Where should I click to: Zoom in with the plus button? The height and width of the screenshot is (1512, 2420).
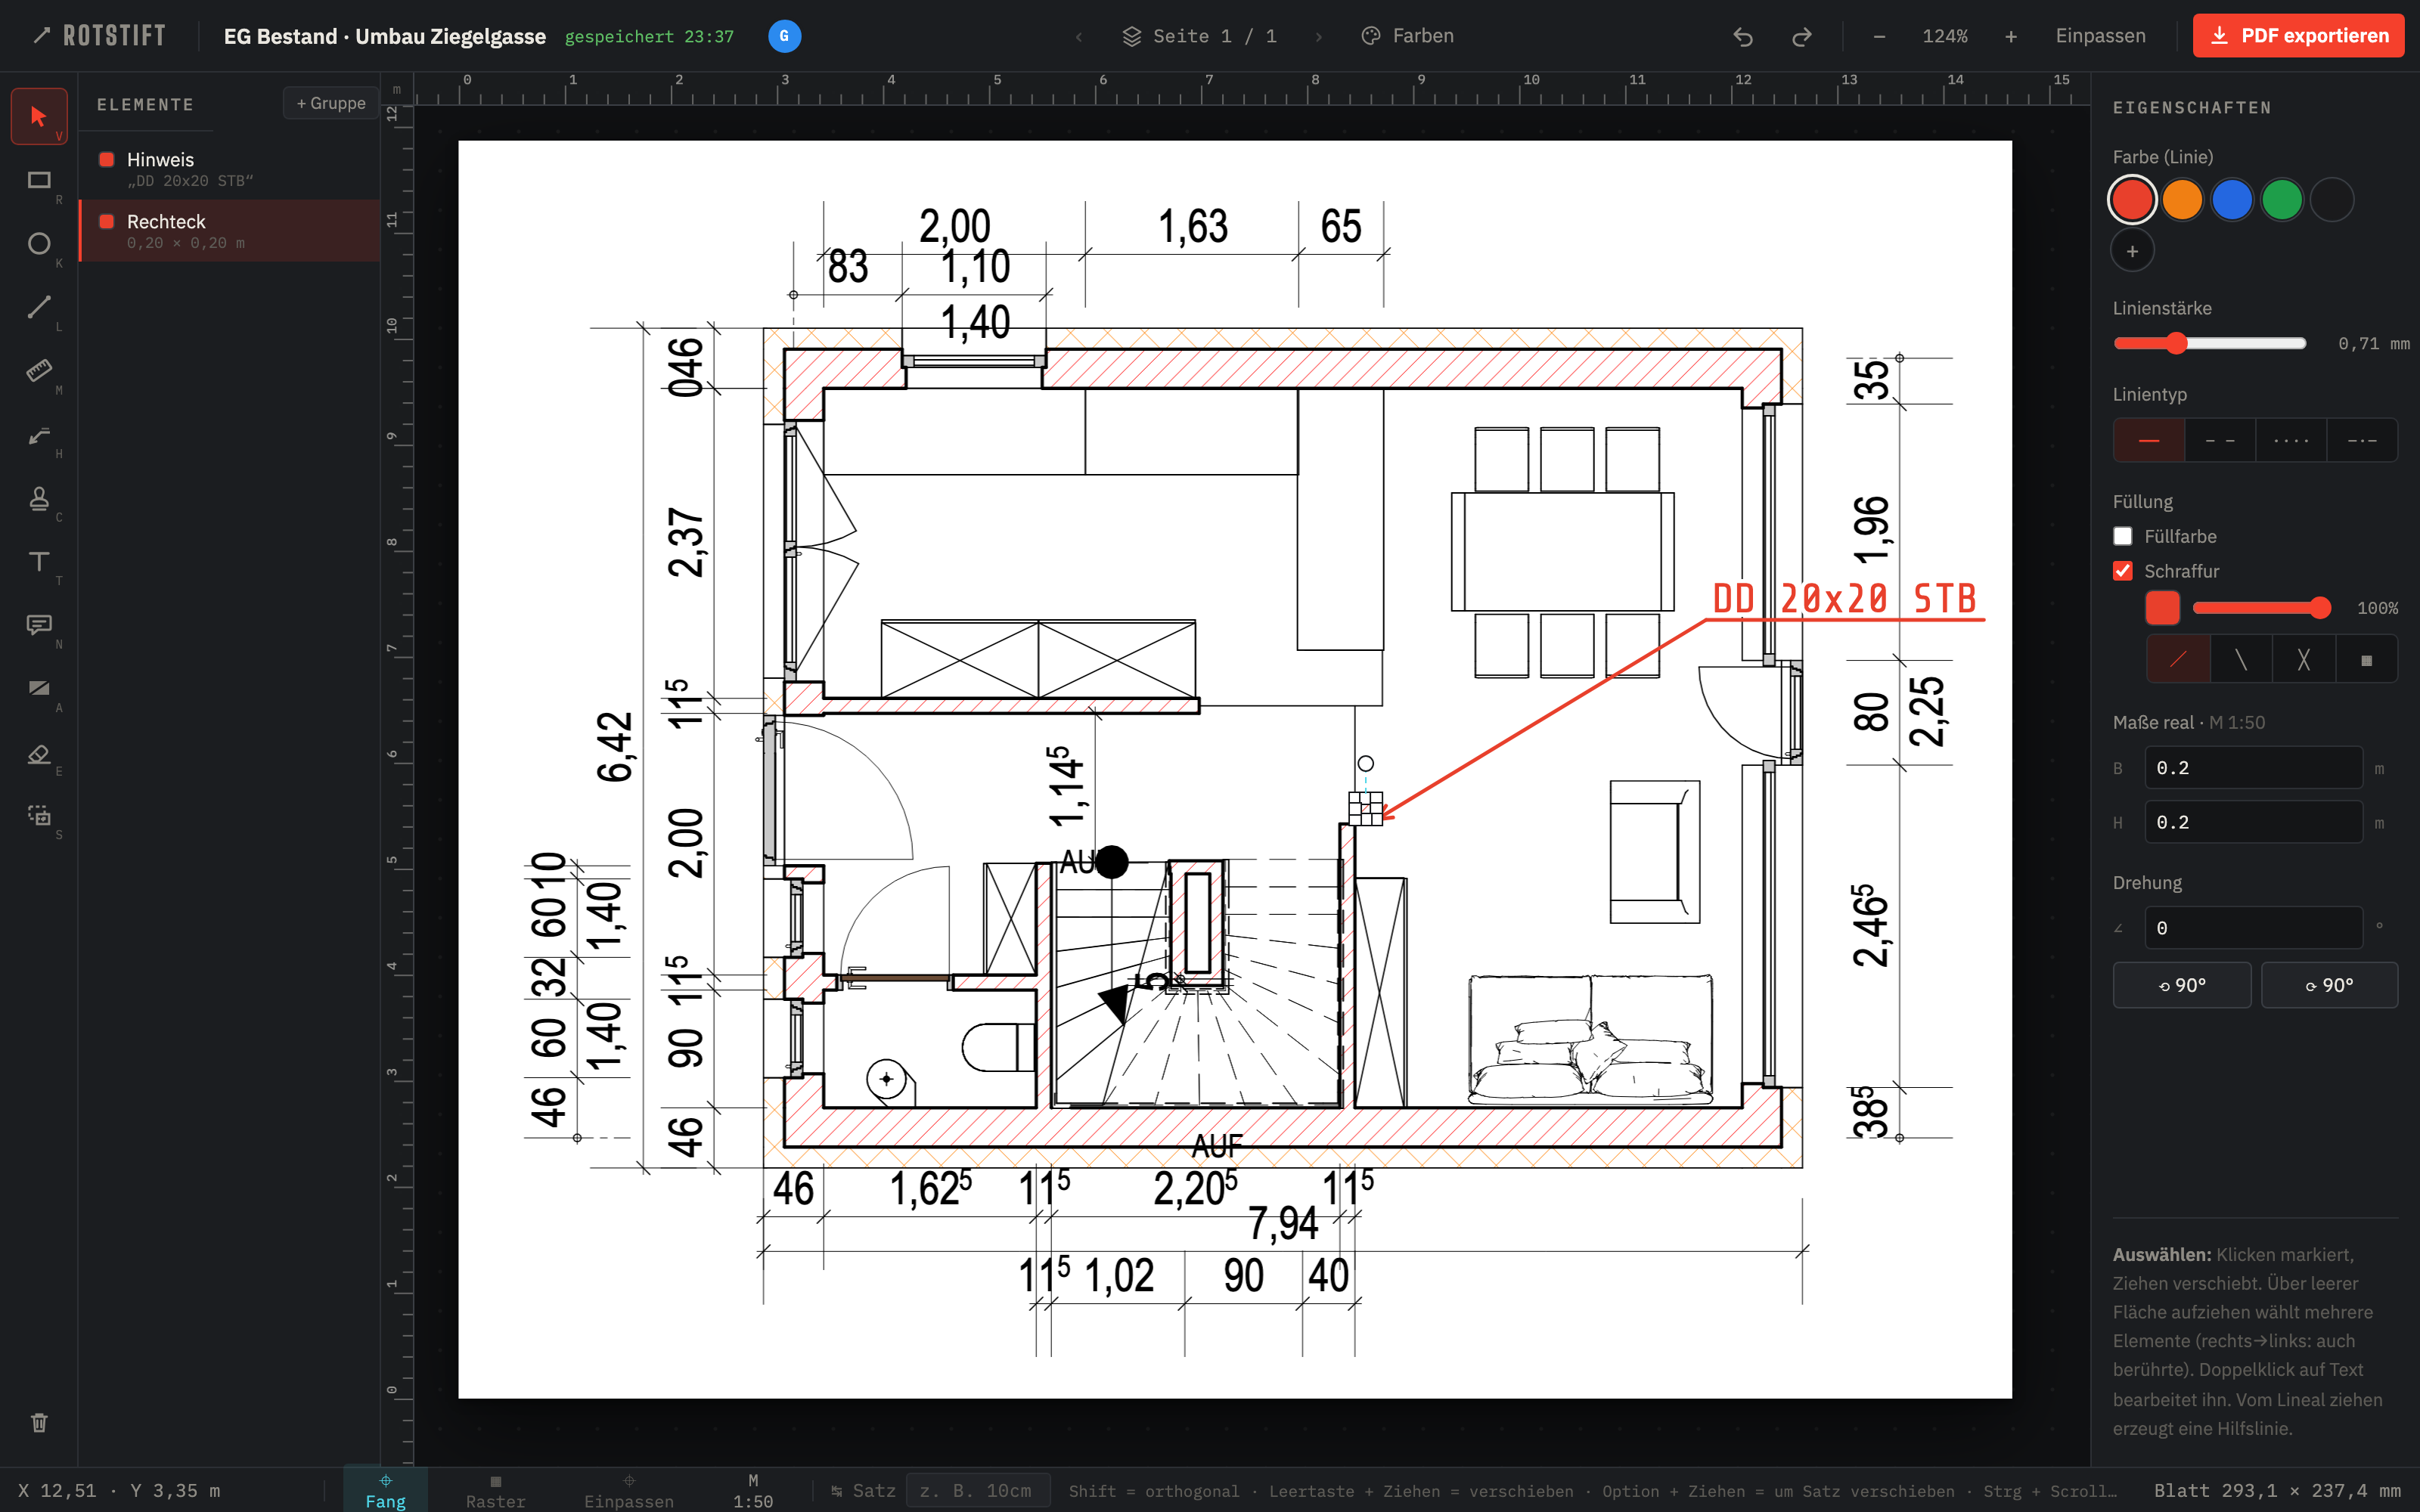[x=2011, y=36]
